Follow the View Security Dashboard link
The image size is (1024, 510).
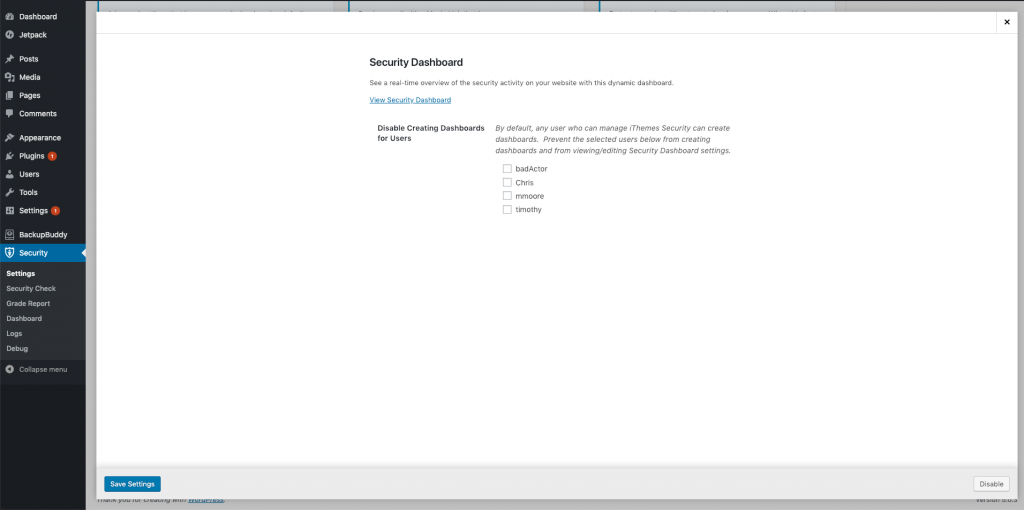coord(410,100)
